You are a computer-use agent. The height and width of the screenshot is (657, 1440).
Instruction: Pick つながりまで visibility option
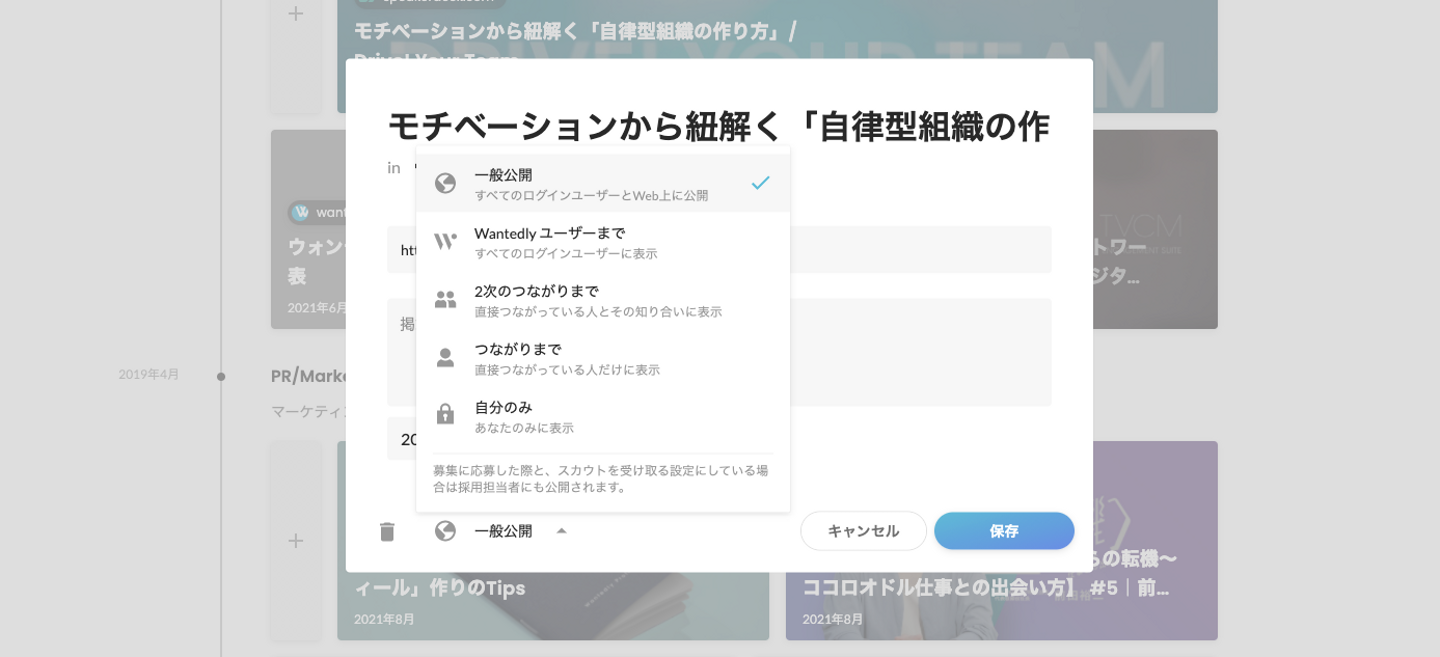pos(603,357)
